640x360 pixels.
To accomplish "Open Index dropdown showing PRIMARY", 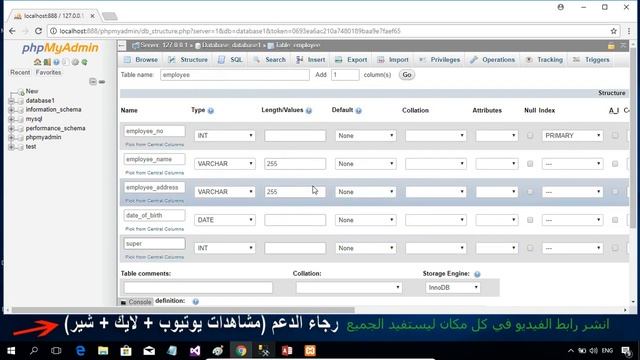I will (573, 136).
